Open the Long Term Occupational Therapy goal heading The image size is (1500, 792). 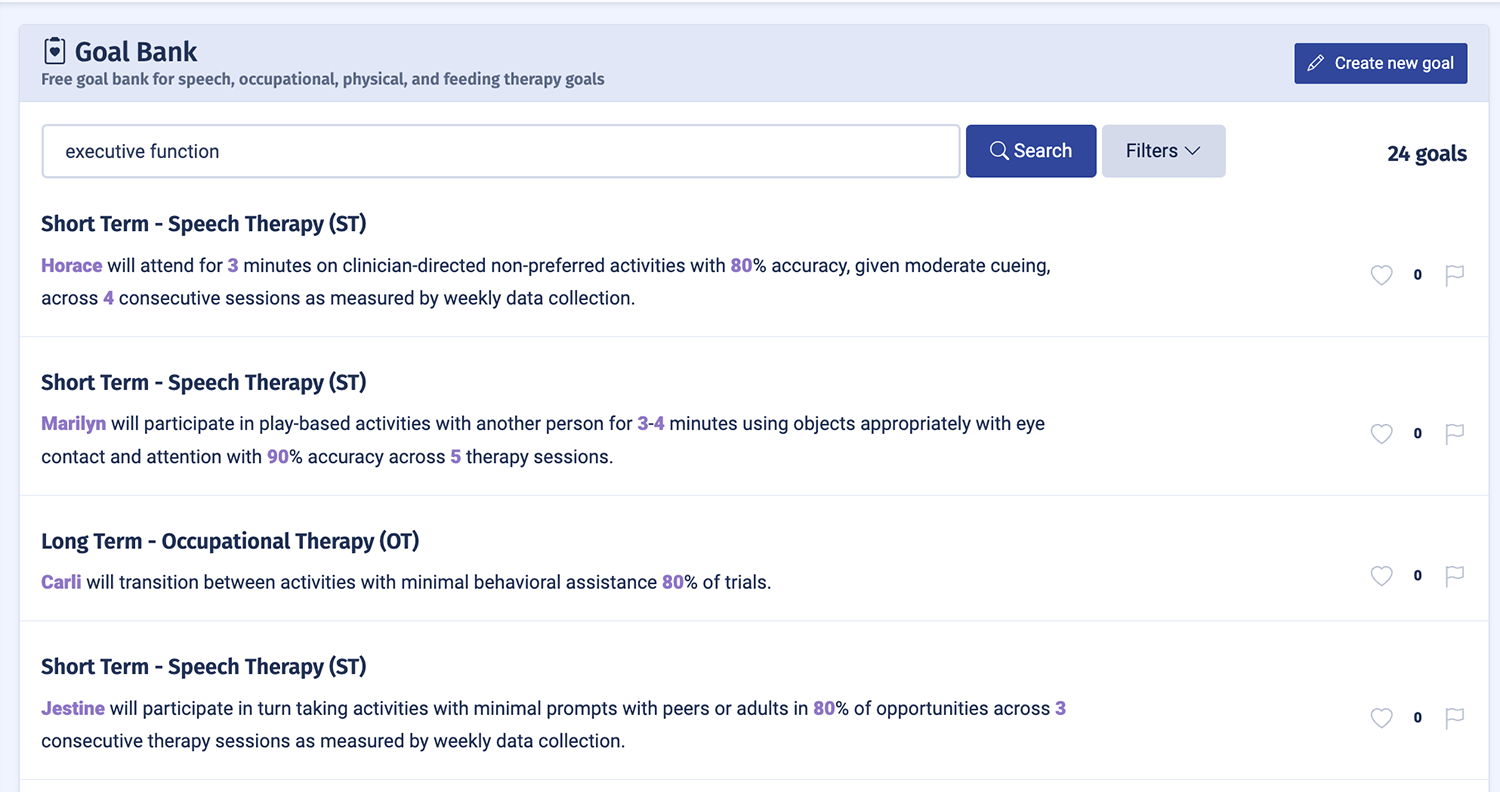(x=230, y=541)
